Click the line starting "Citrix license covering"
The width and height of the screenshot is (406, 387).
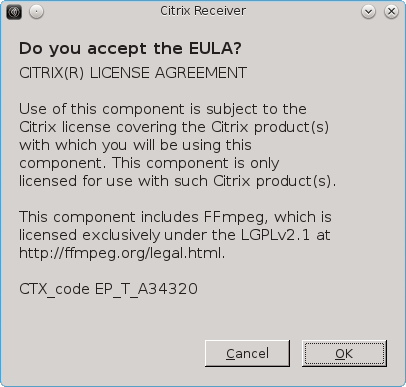point(174,127)
